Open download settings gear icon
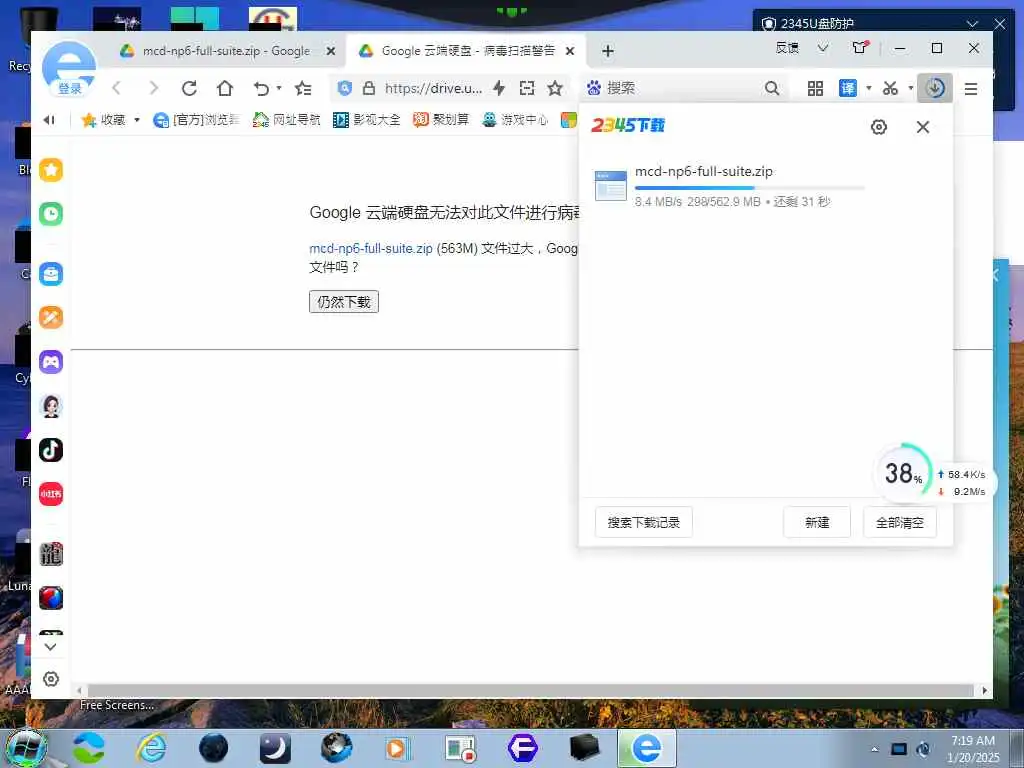 tap(879, 127)
